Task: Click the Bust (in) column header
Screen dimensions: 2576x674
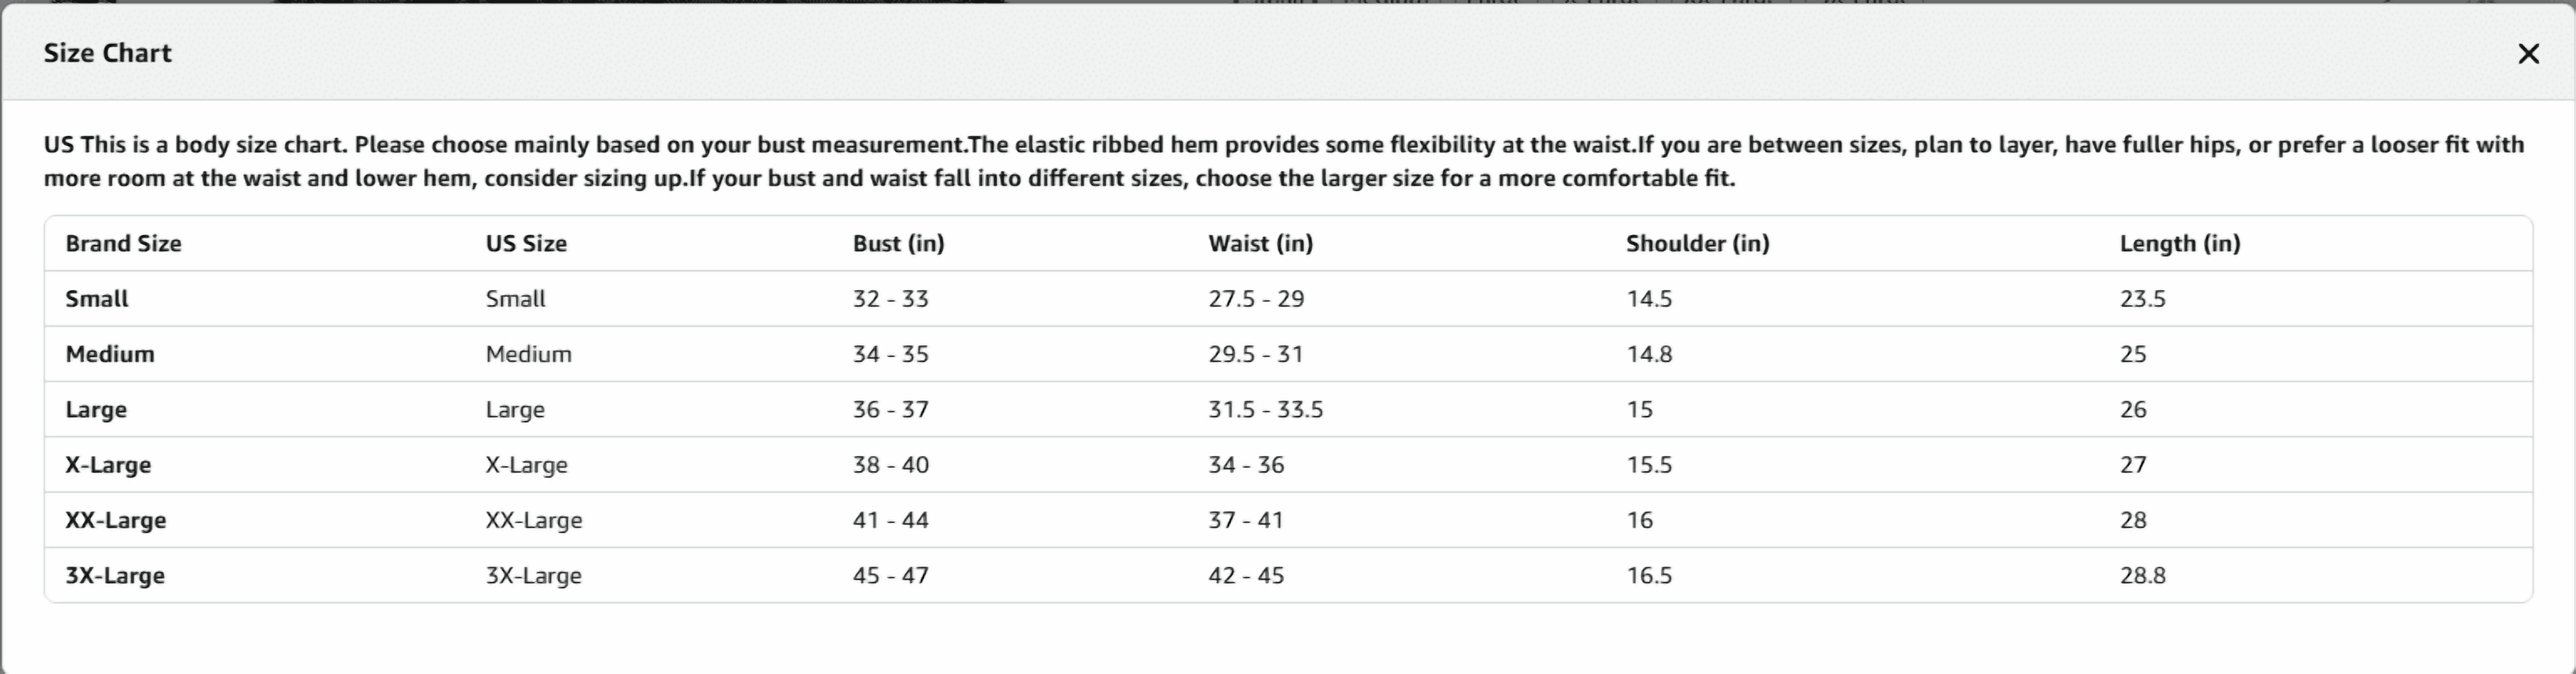Action: point(898,243)
